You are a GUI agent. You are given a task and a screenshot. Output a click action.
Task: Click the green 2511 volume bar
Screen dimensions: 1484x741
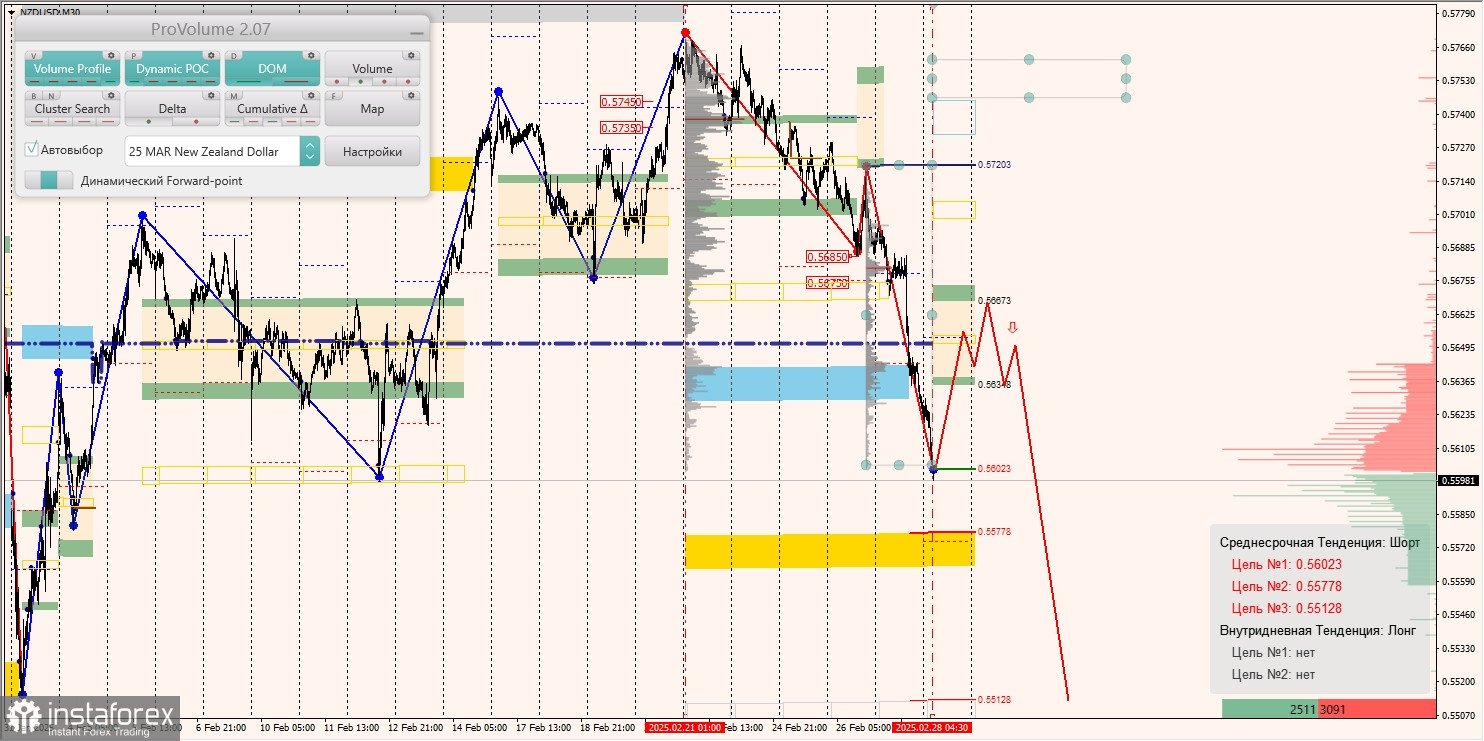tap(1270, 708)
